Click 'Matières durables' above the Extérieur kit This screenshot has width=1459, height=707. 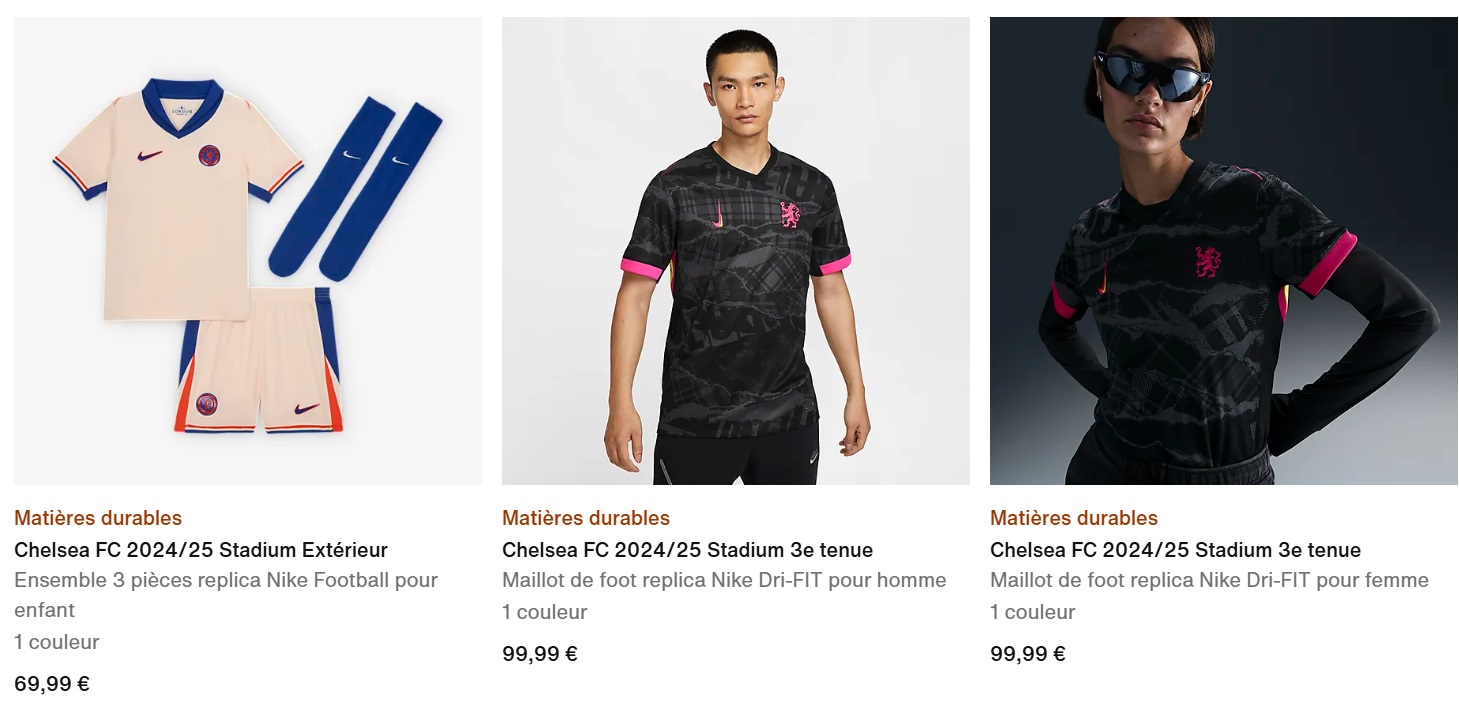98,518
